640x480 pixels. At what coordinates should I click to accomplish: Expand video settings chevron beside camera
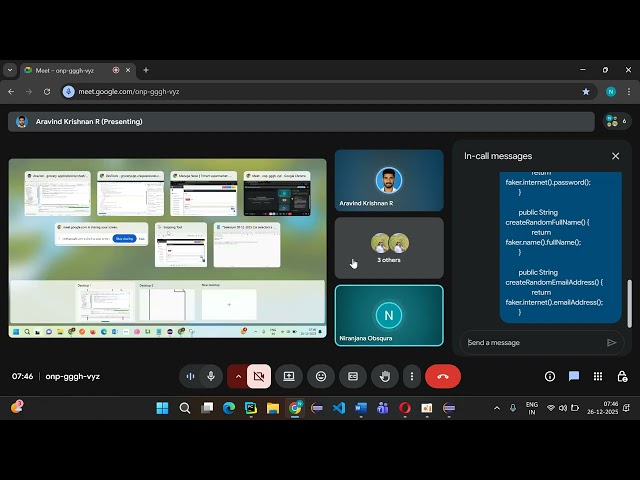[238, 376]
